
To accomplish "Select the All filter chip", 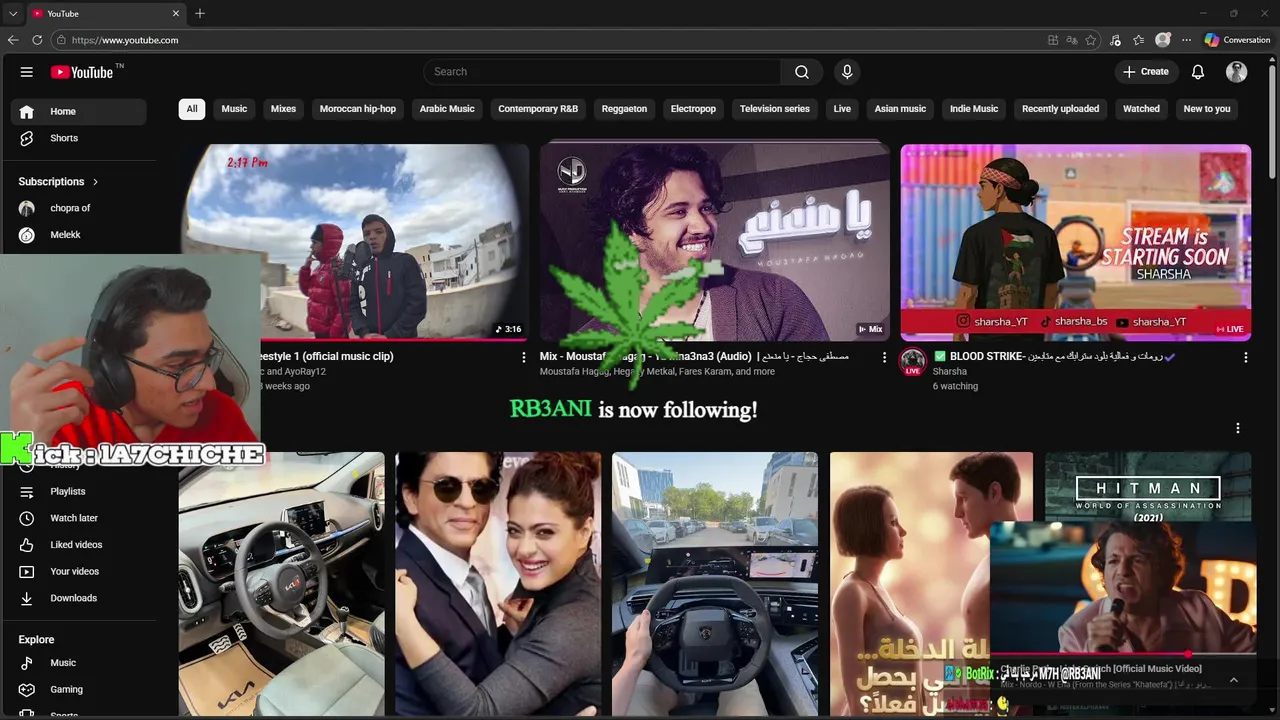I will (x=192, y=109).
